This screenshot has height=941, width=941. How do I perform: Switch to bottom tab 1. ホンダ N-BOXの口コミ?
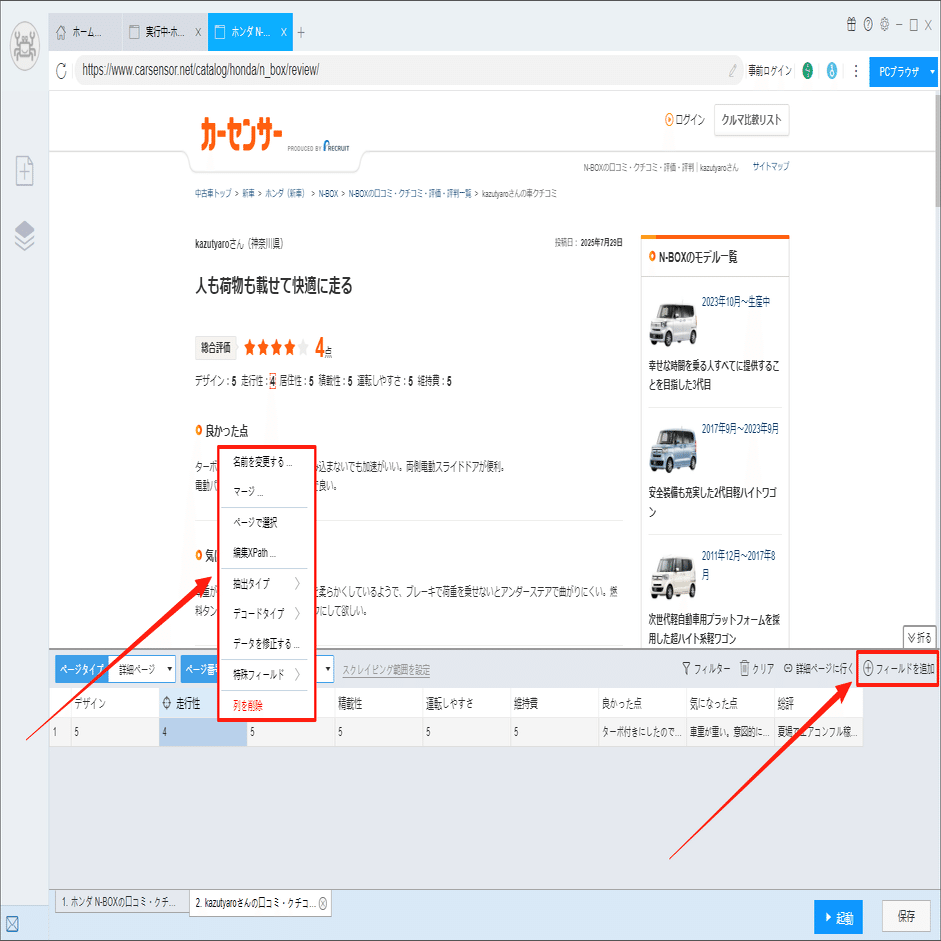tap(122, 902)
